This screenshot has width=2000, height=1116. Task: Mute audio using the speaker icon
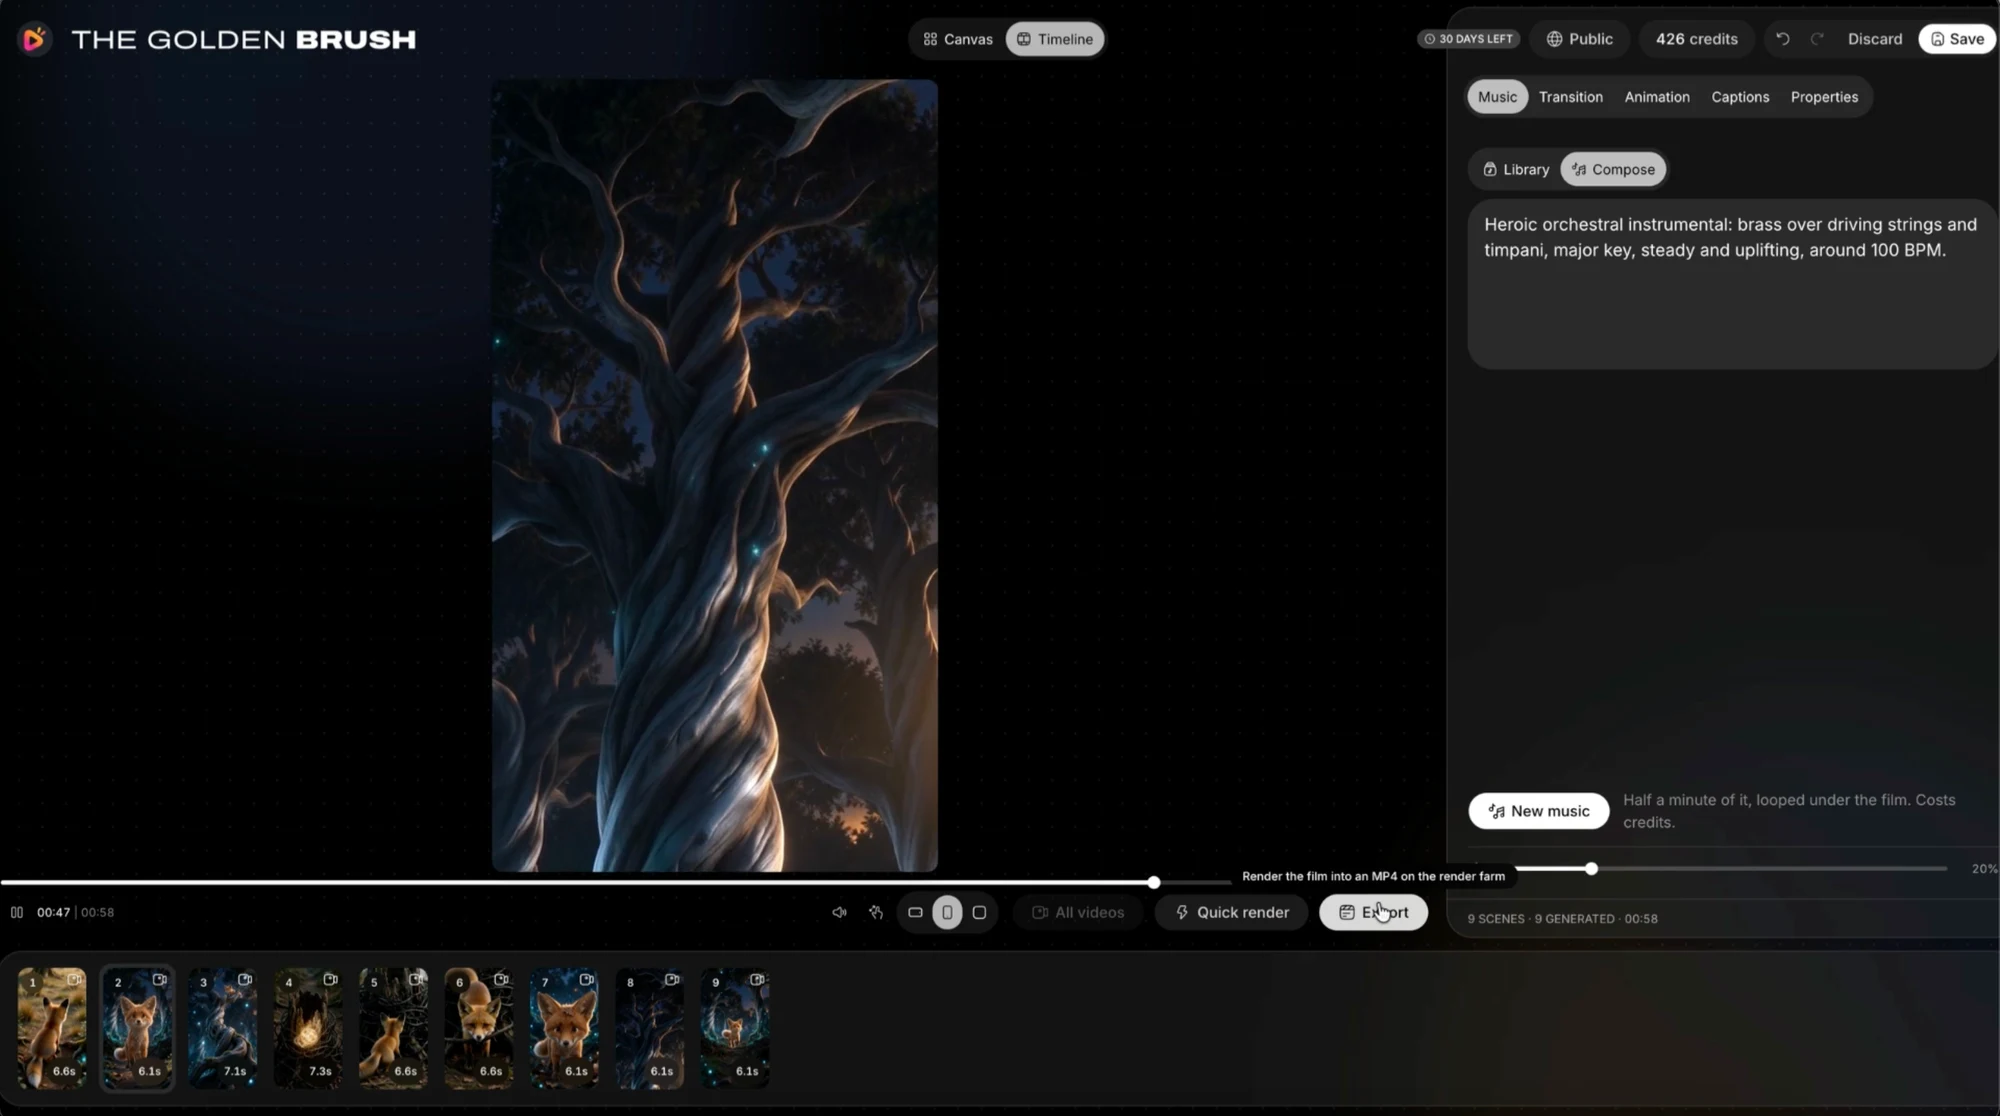click(840, 912)
